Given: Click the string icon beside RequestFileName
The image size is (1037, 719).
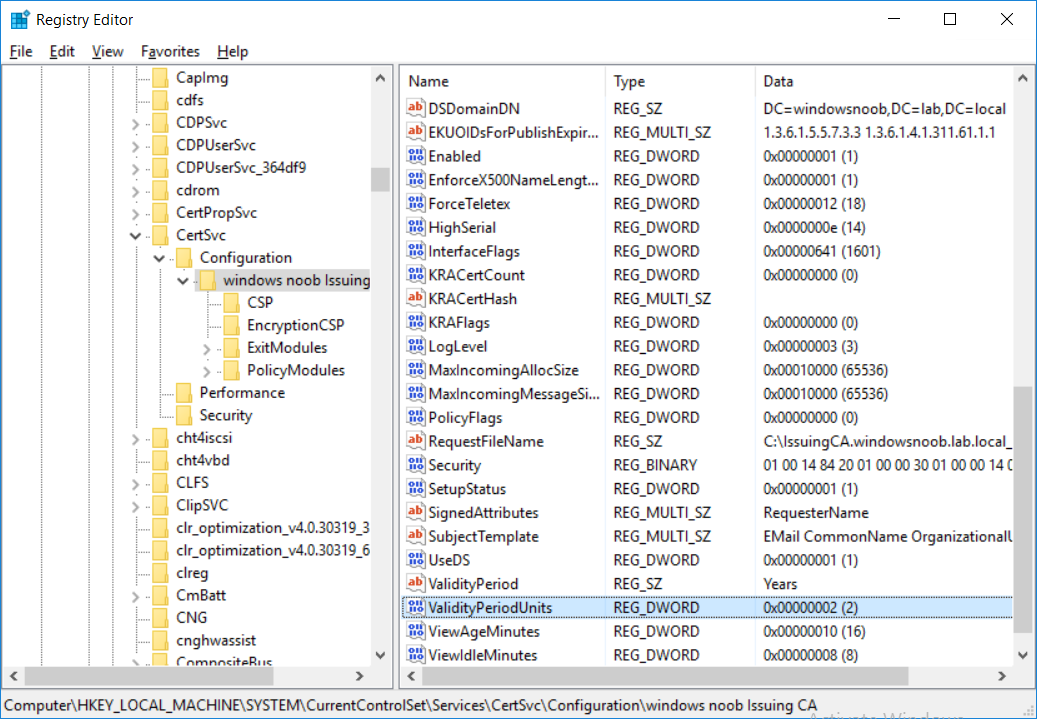Looking at the screenshot, I should pos(415,441).
